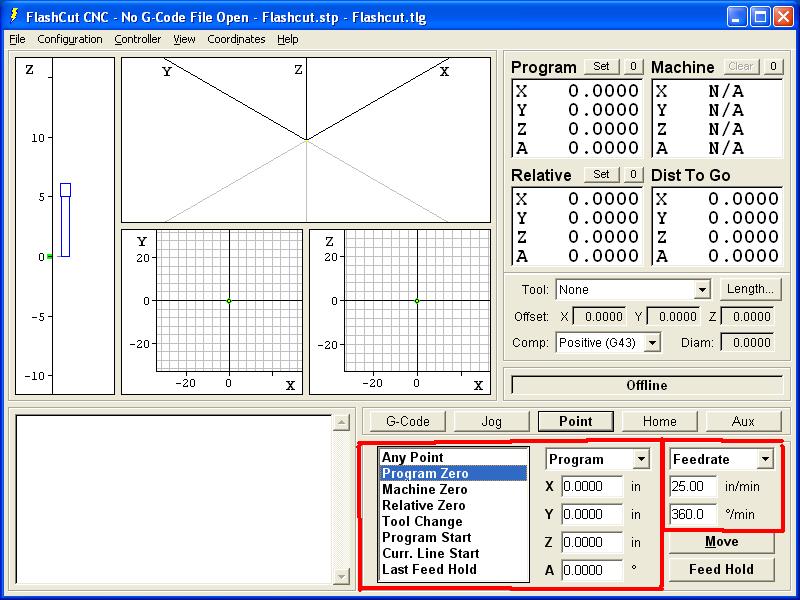Open the Program coordinate system dropdown

click(x=641, y=459)
